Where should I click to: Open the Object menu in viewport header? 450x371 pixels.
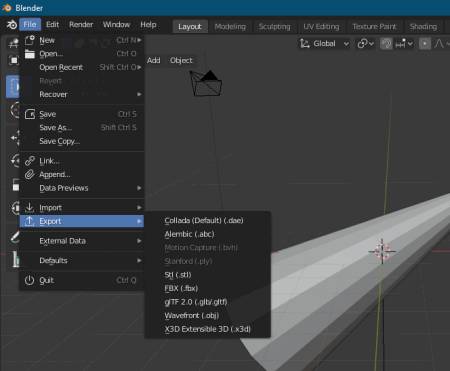pos(181,60)
